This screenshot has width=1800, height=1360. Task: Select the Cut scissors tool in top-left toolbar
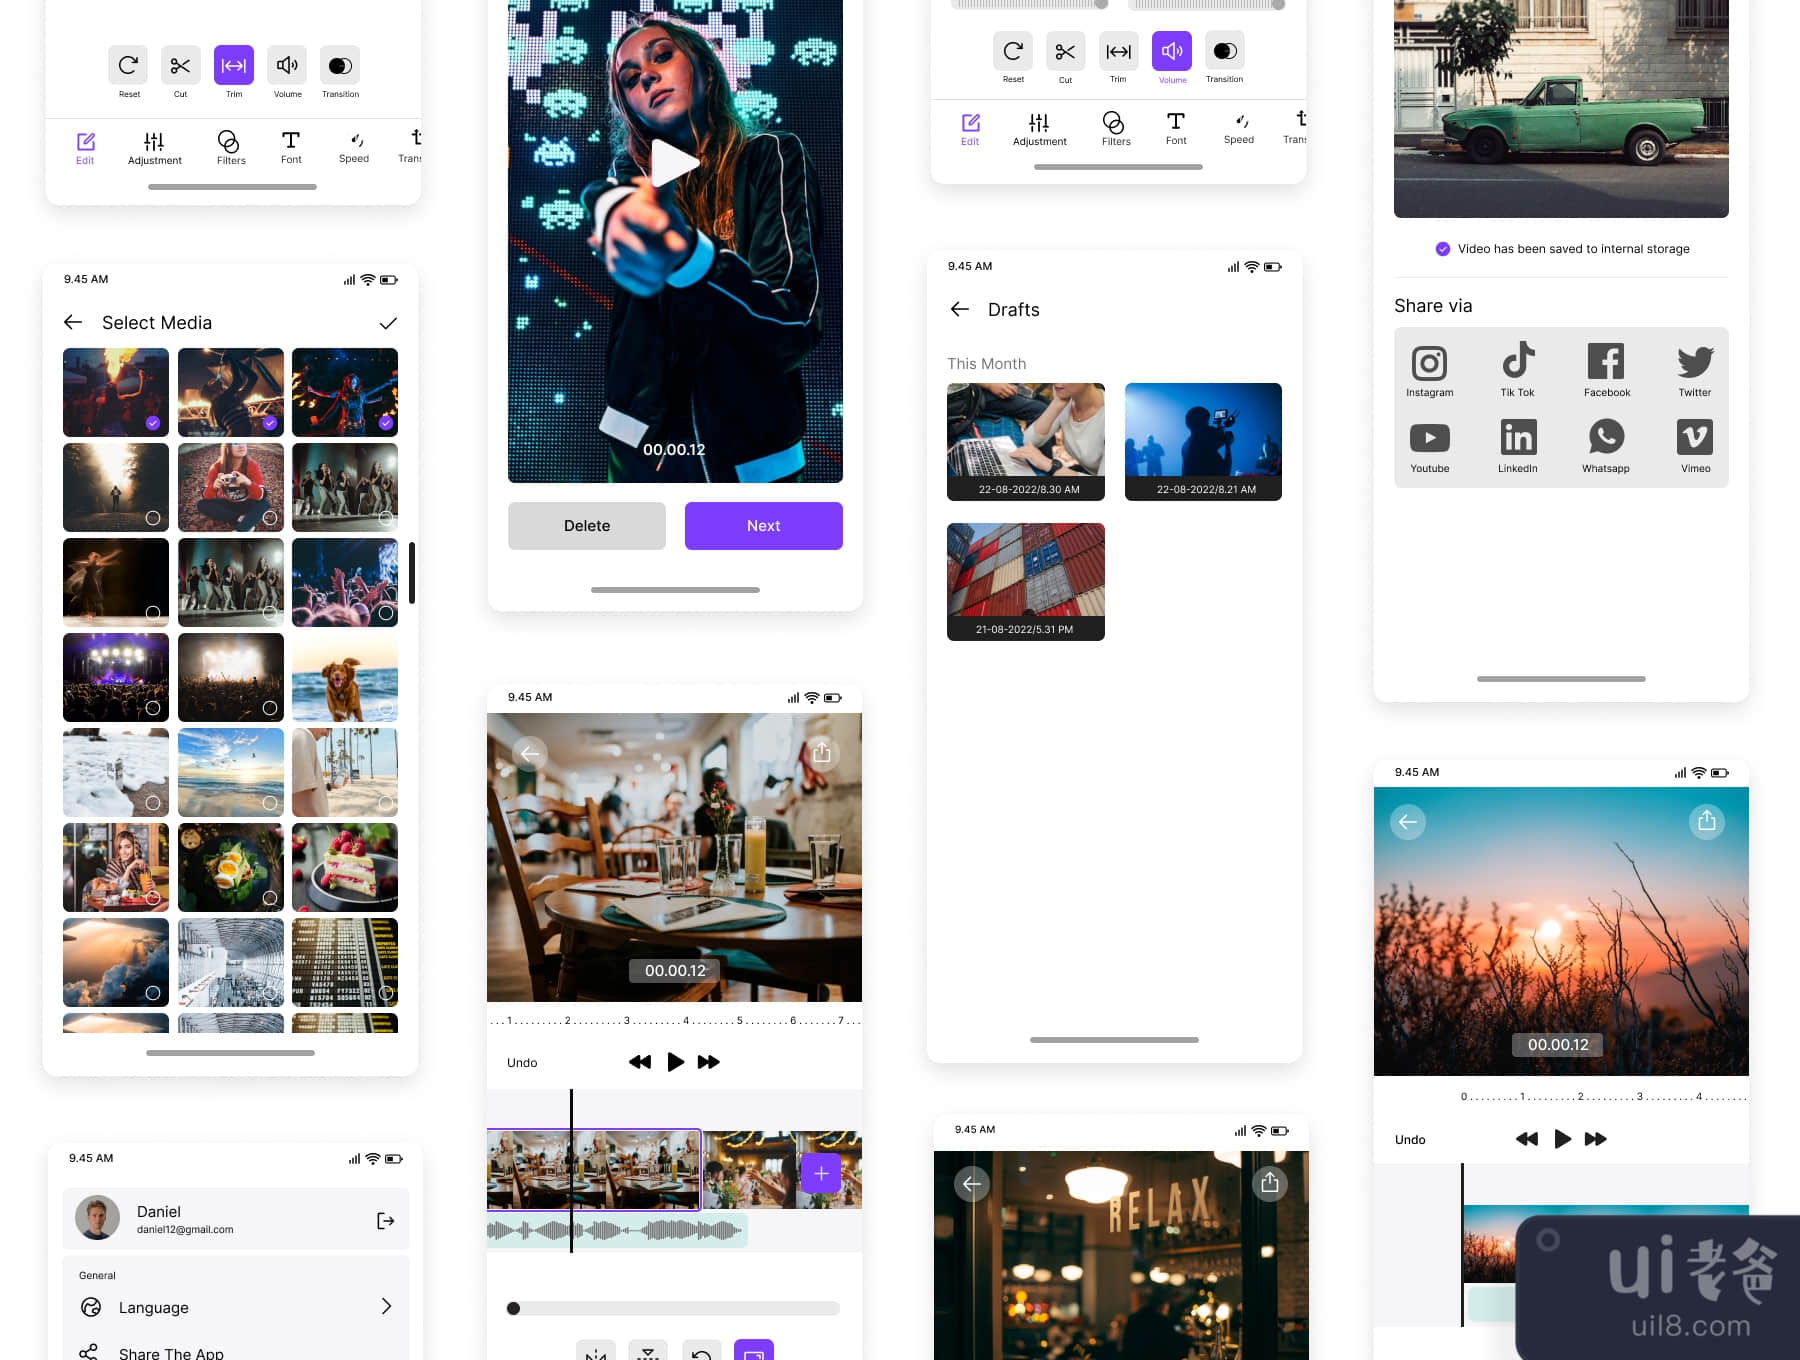[x=180, y=66]
